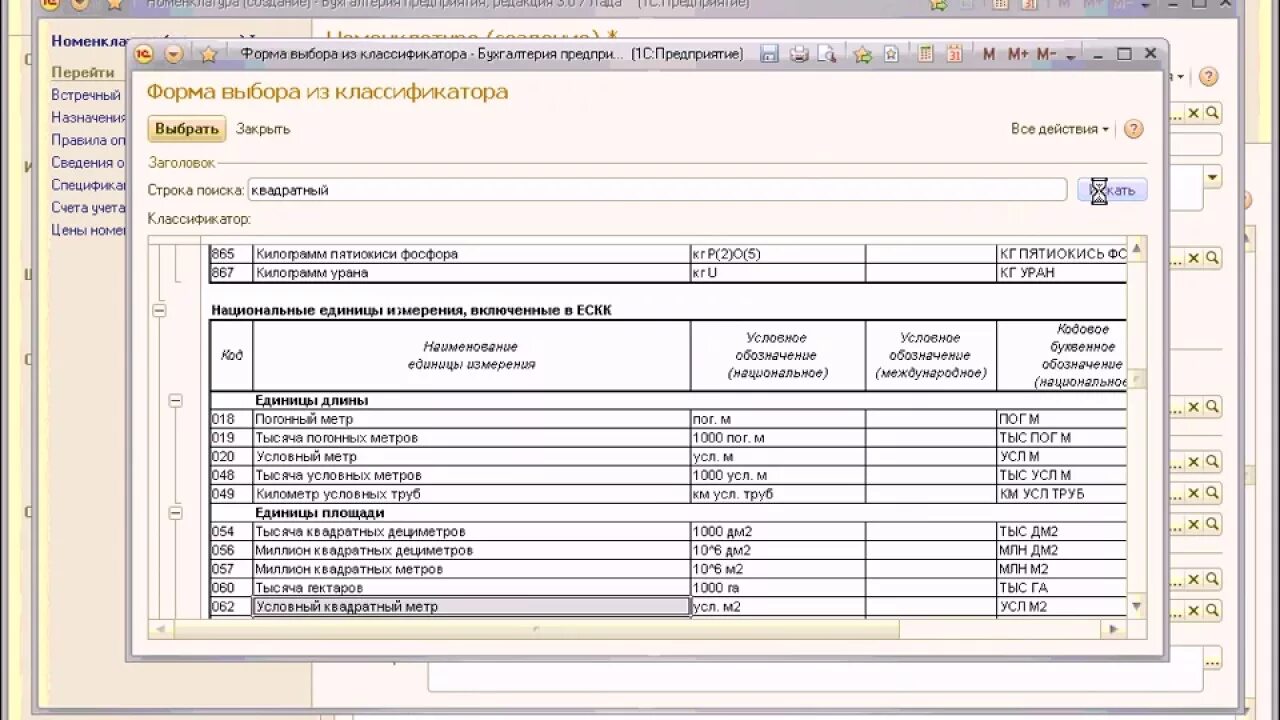This screenshot has width=1280, height=720.
Task: Select row Миллион квадратных метров
Action: (x=668, y=569)
